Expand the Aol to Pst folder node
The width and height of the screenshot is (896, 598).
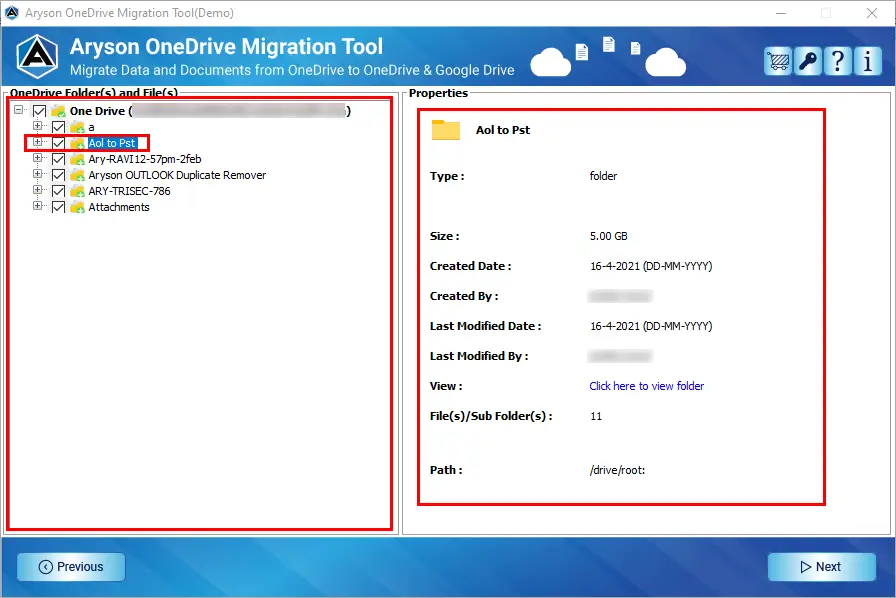pyautogui.click(x=38, y=141)
